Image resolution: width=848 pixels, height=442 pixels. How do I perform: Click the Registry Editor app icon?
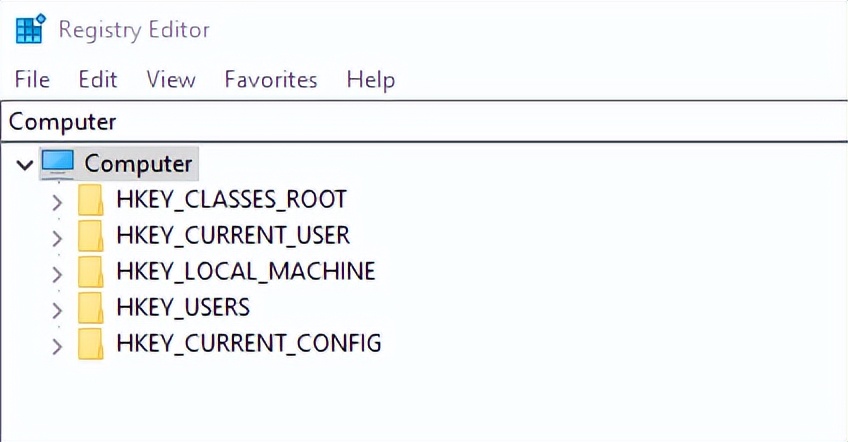[30, 30]
